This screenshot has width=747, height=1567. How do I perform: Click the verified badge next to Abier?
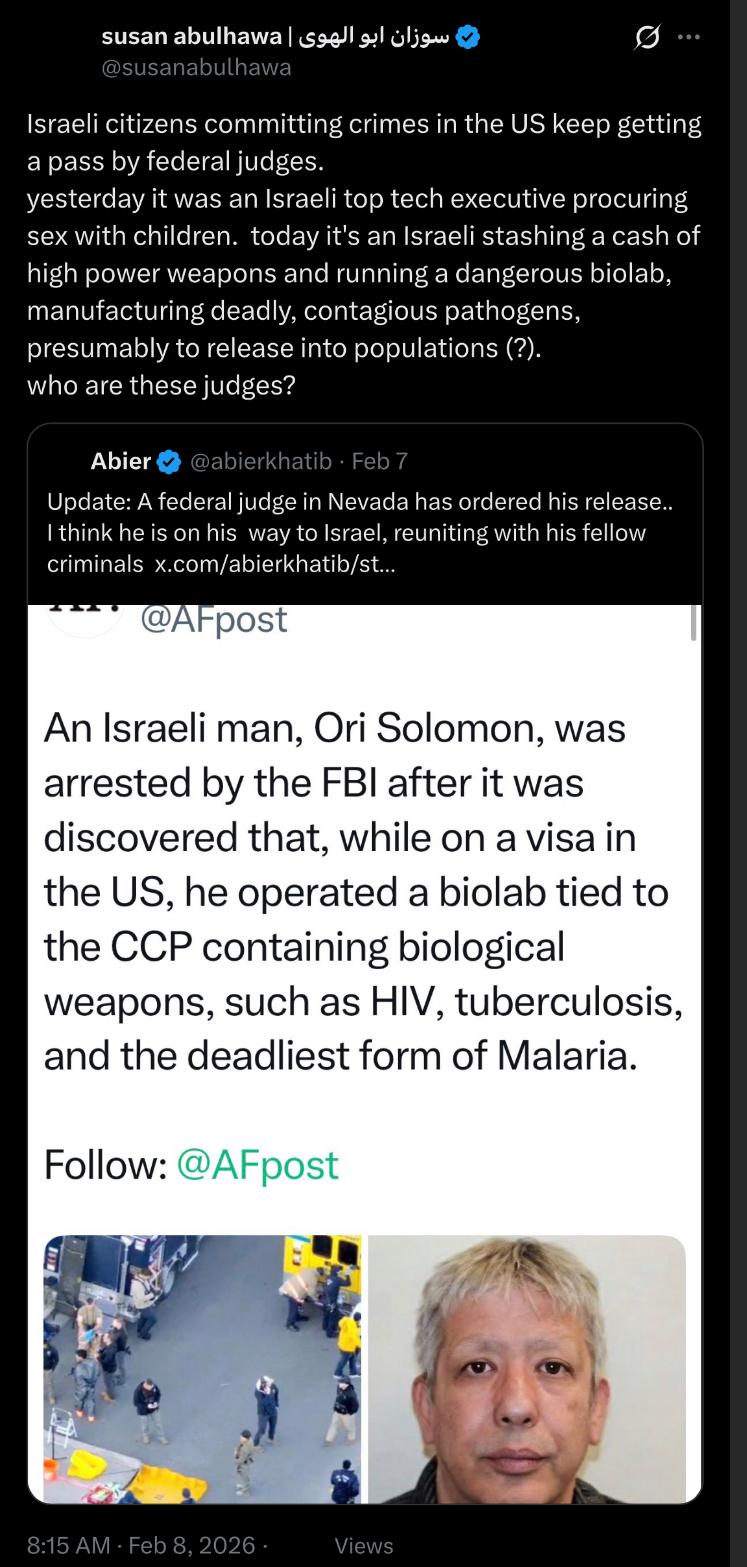point(169,461)
